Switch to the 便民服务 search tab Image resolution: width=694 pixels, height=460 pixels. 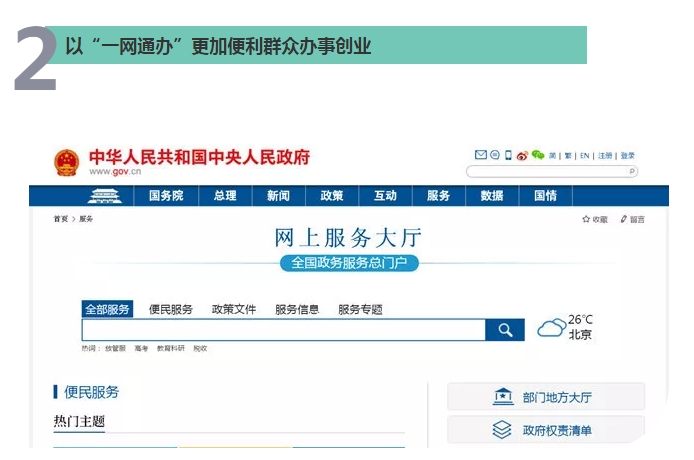tap(171, 310)
